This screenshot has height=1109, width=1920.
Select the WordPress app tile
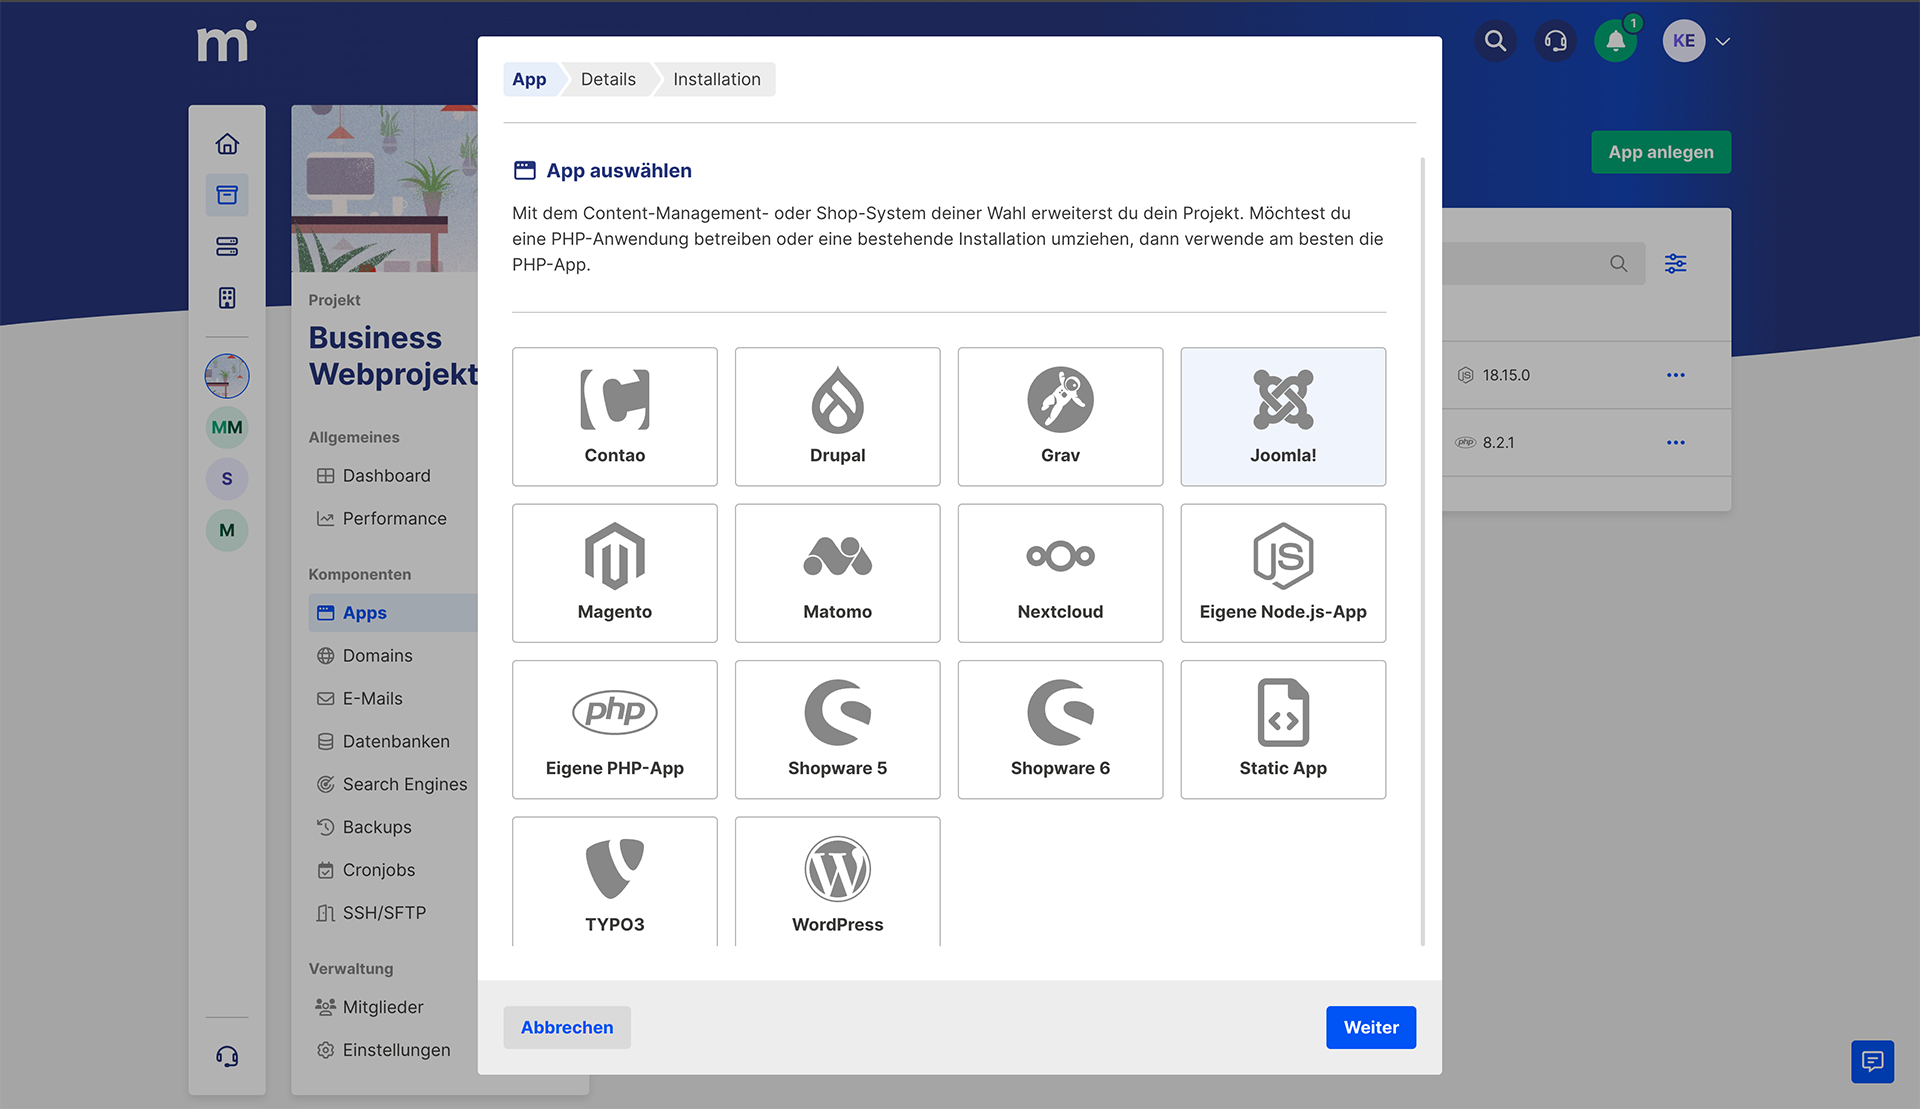(837, 881)
